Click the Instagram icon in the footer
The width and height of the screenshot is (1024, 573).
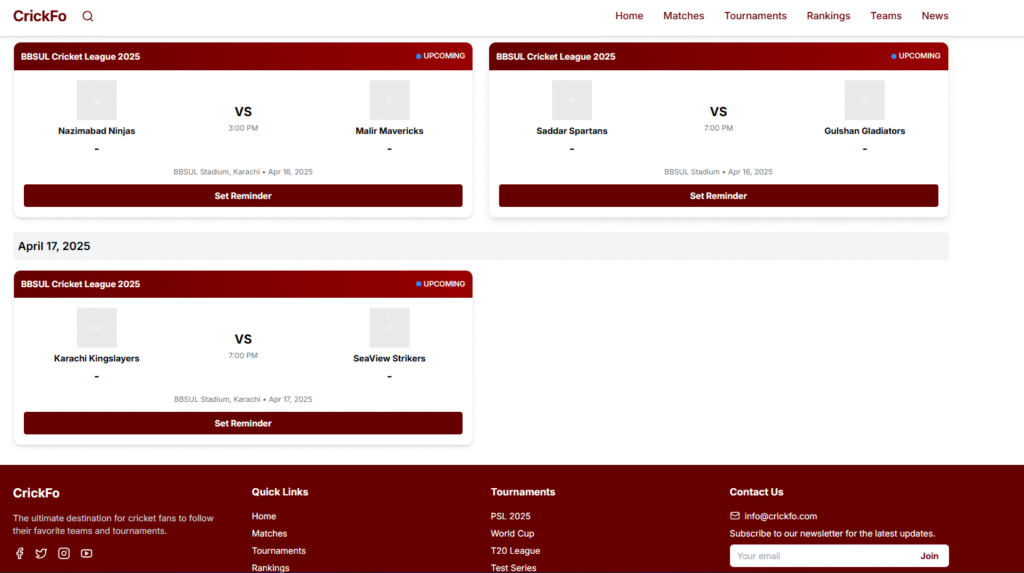tap(64, 553)
